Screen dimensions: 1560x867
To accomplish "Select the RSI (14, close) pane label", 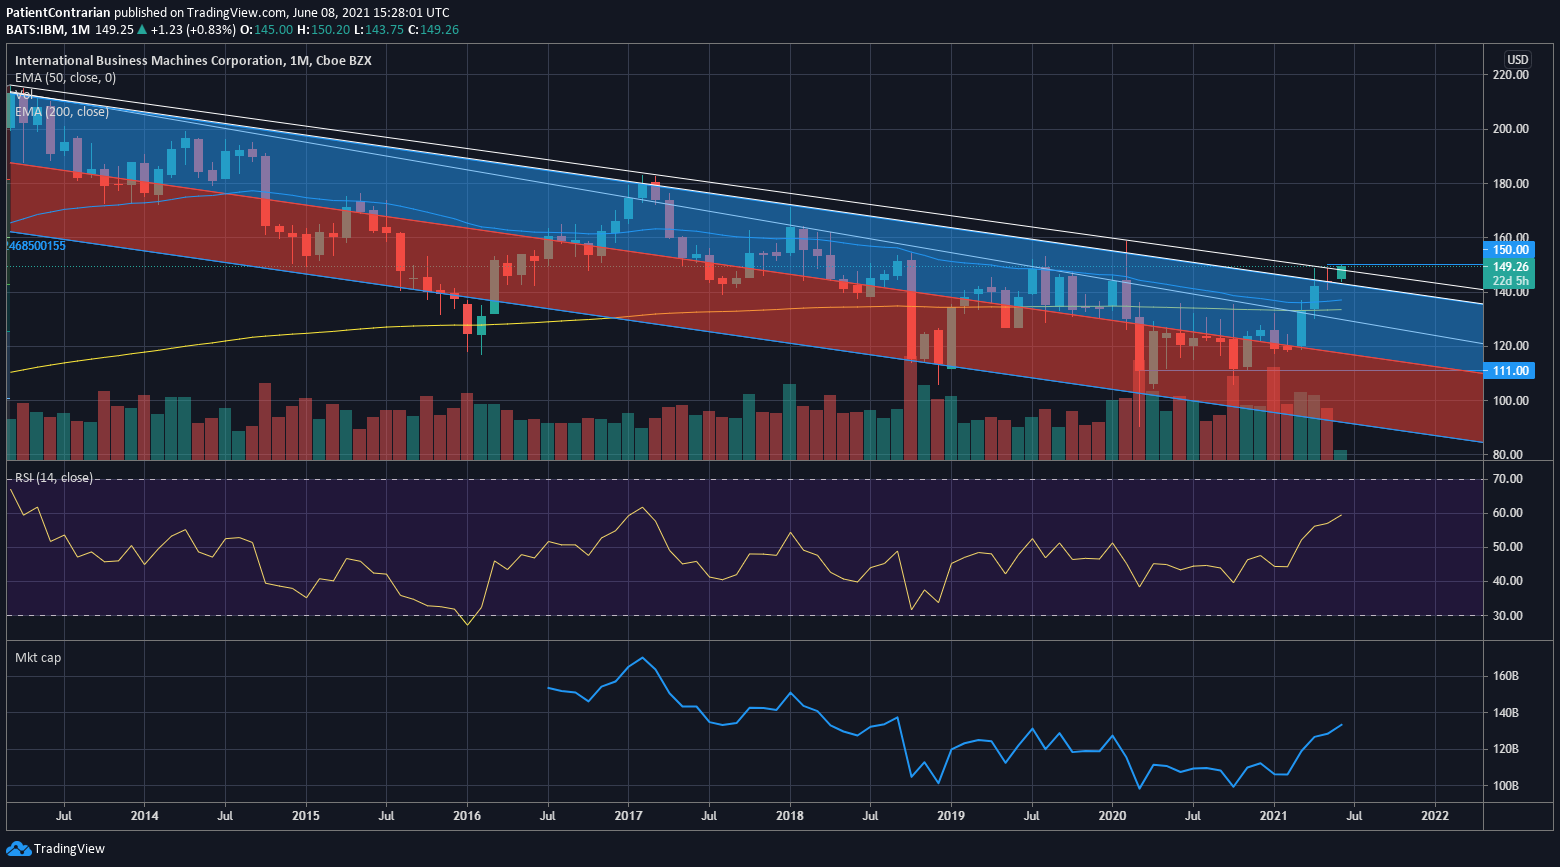I will pyautogui.click(x=54, y=478).
